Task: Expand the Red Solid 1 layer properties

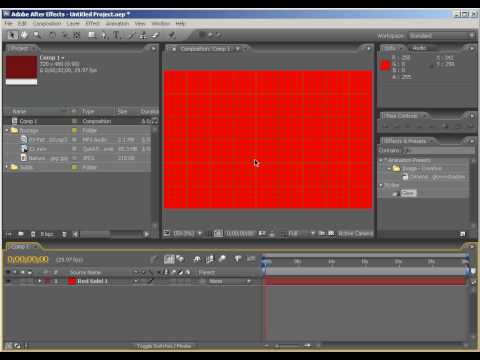Action: (39, 281)
